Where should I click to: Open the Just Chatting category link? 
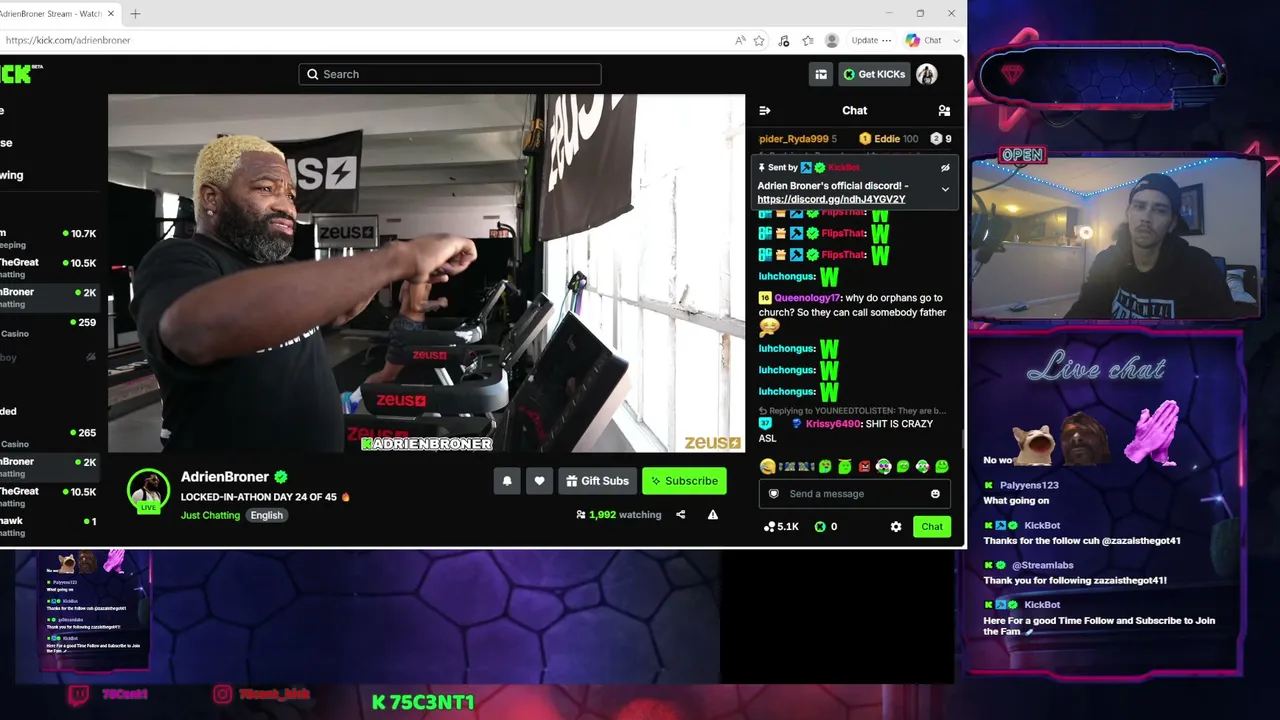click(210, 515)
